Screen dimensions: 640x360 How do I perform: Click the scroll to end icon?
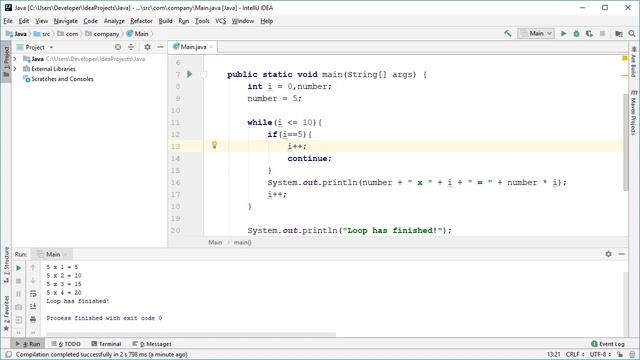33,307
